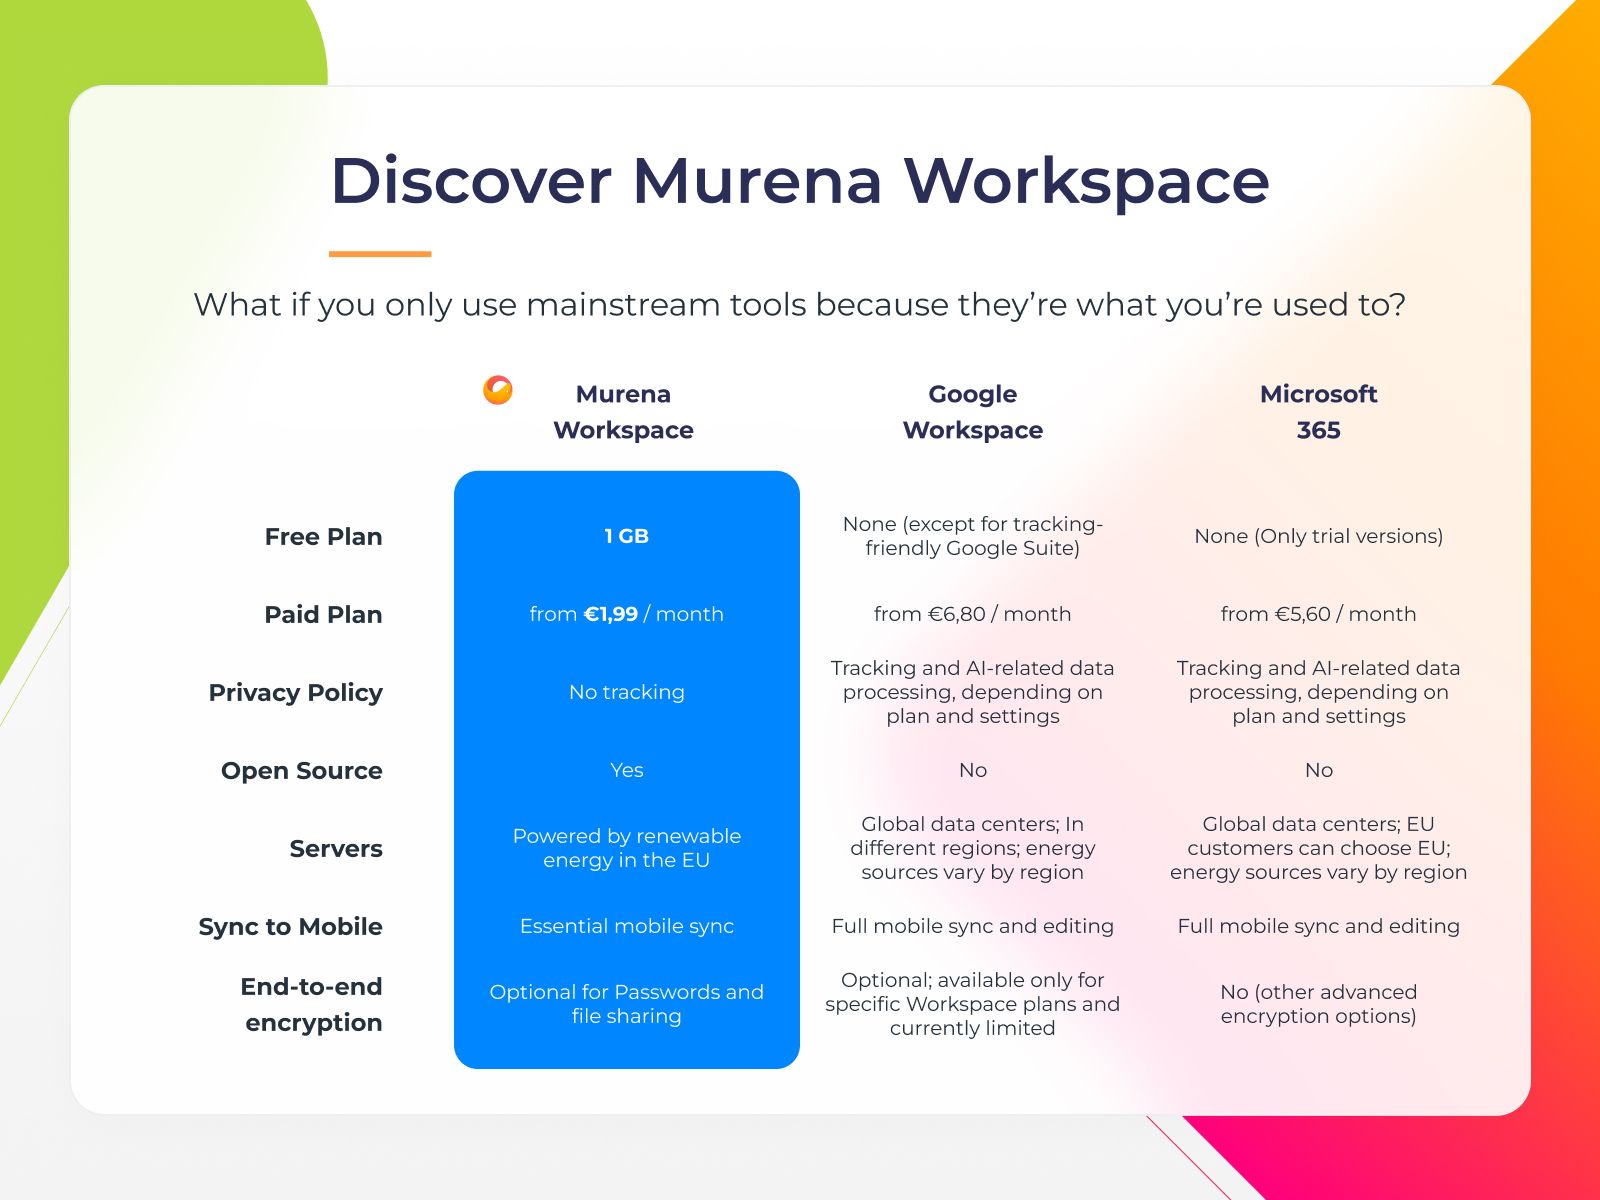Click the Essential mobile sync cell
Screen dimensions: 1600x1200
(x=626, y=926)
